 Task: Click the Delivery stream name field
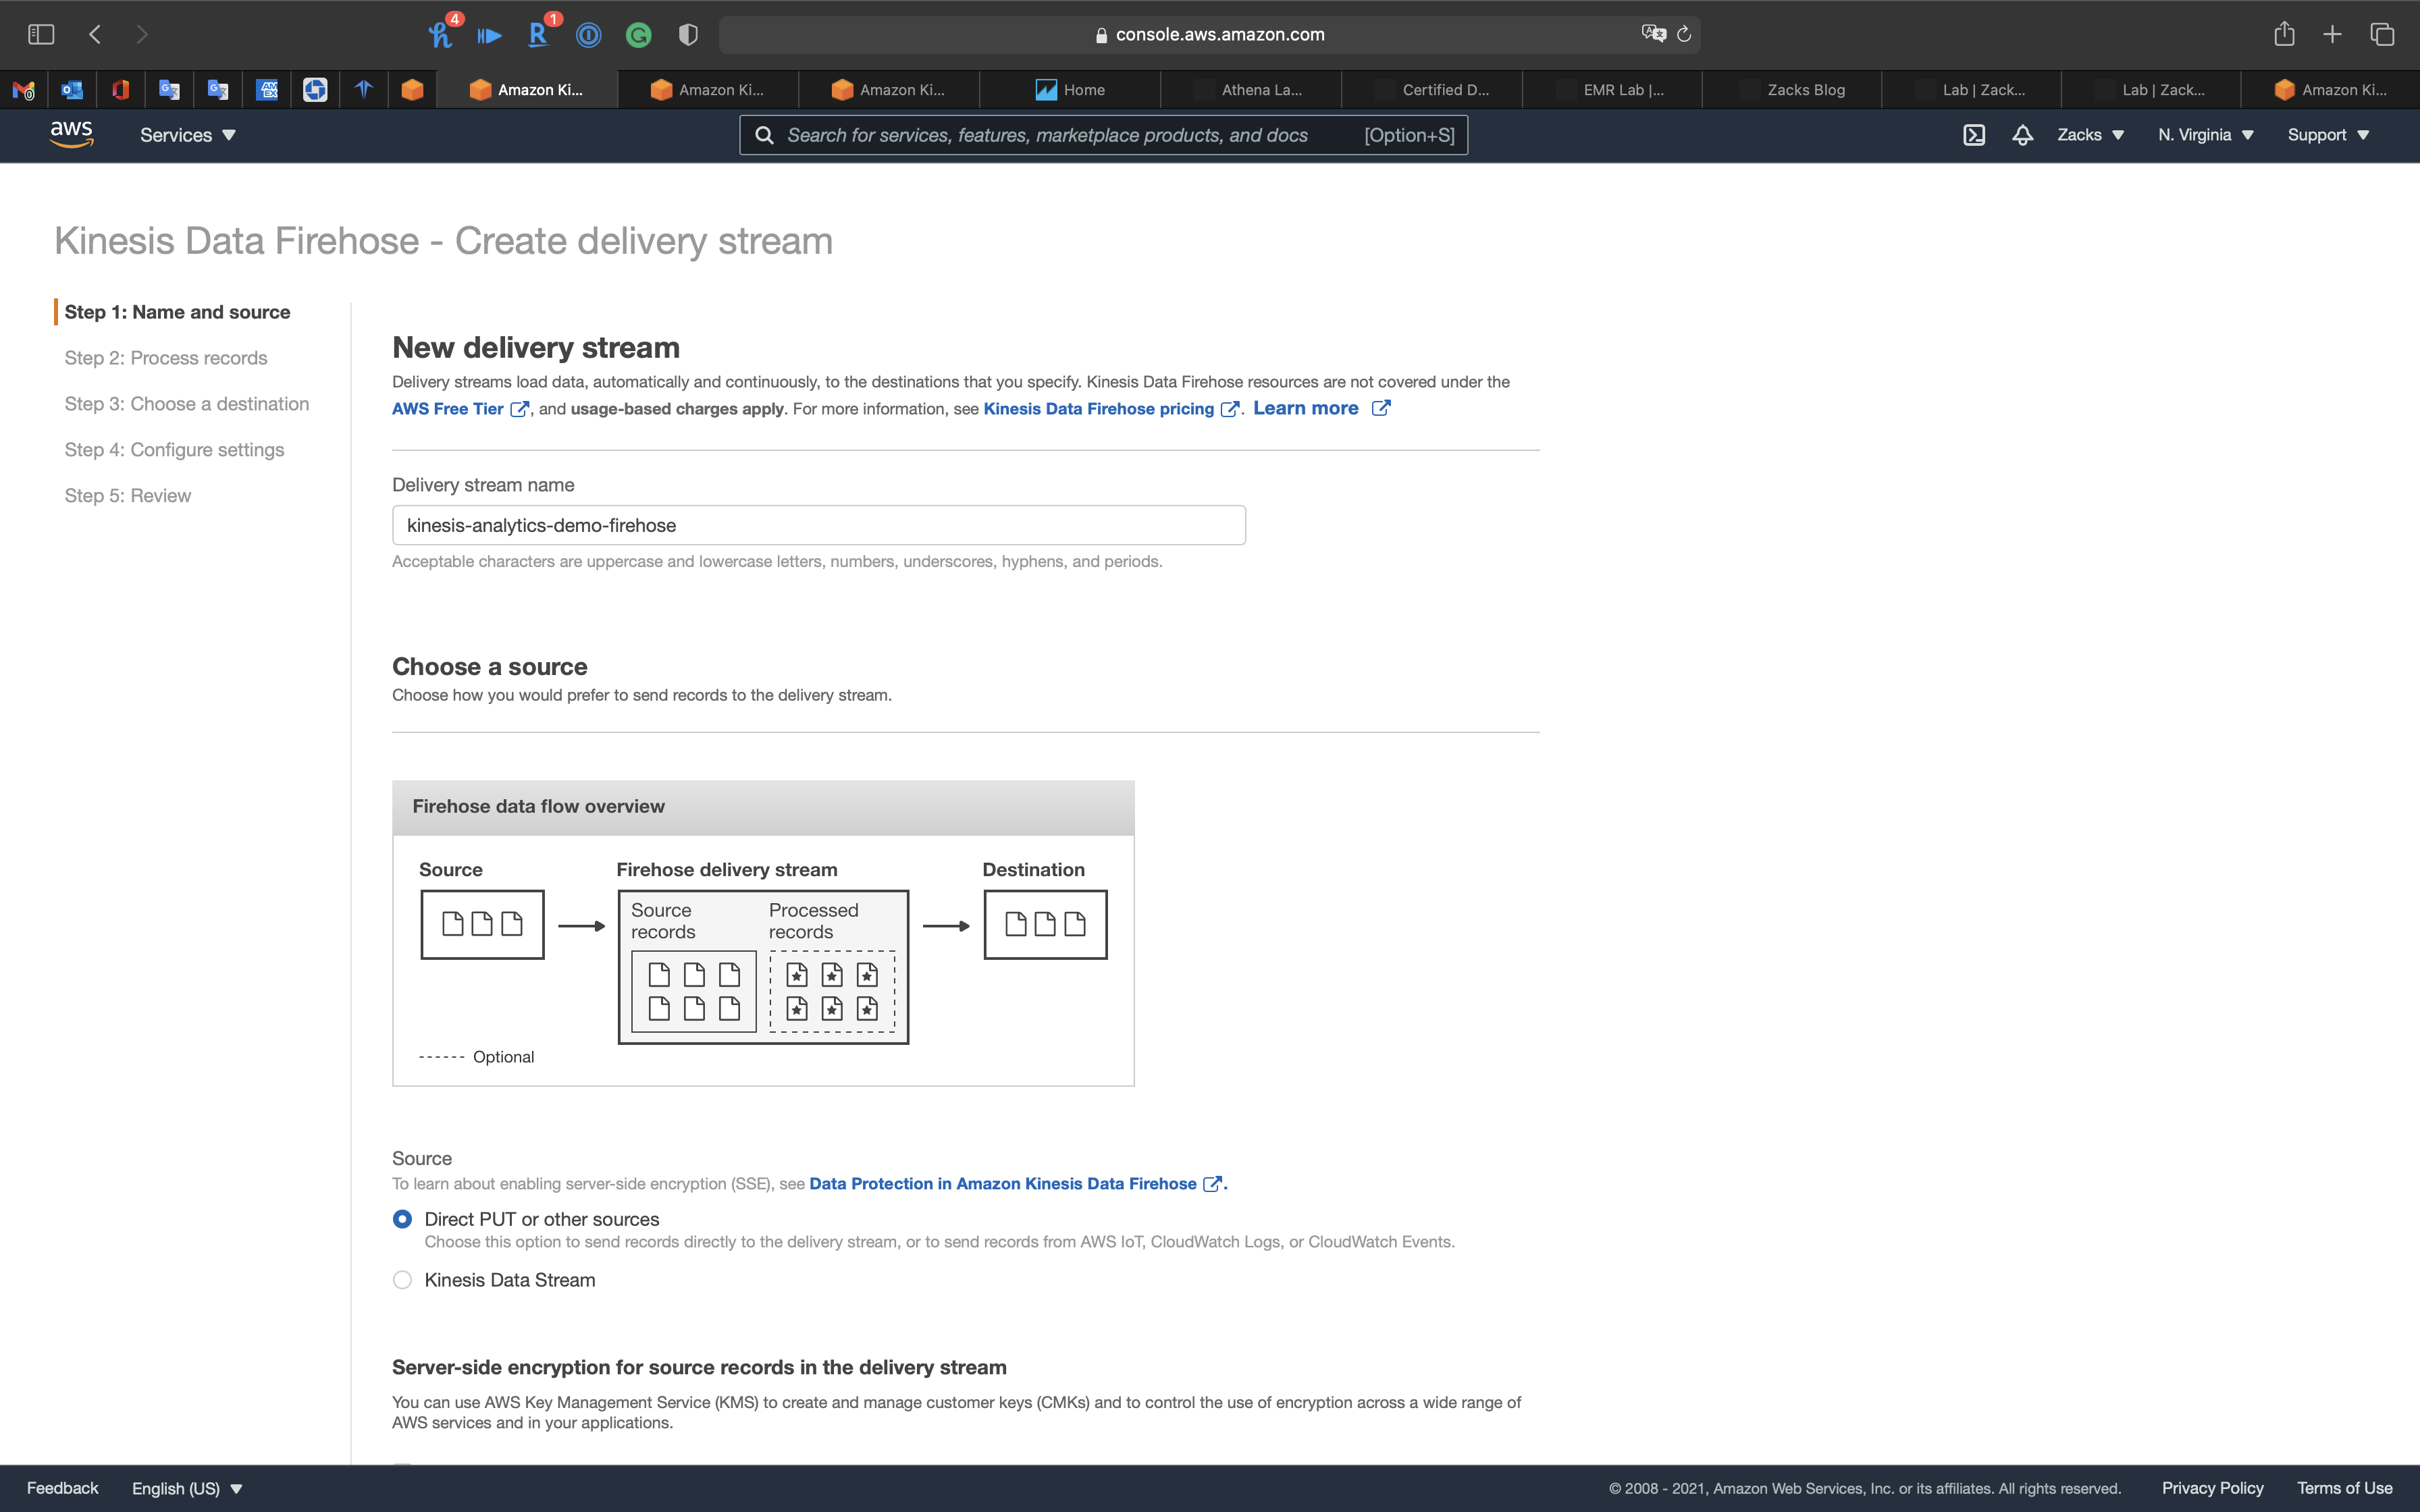(x=818, y=525)
